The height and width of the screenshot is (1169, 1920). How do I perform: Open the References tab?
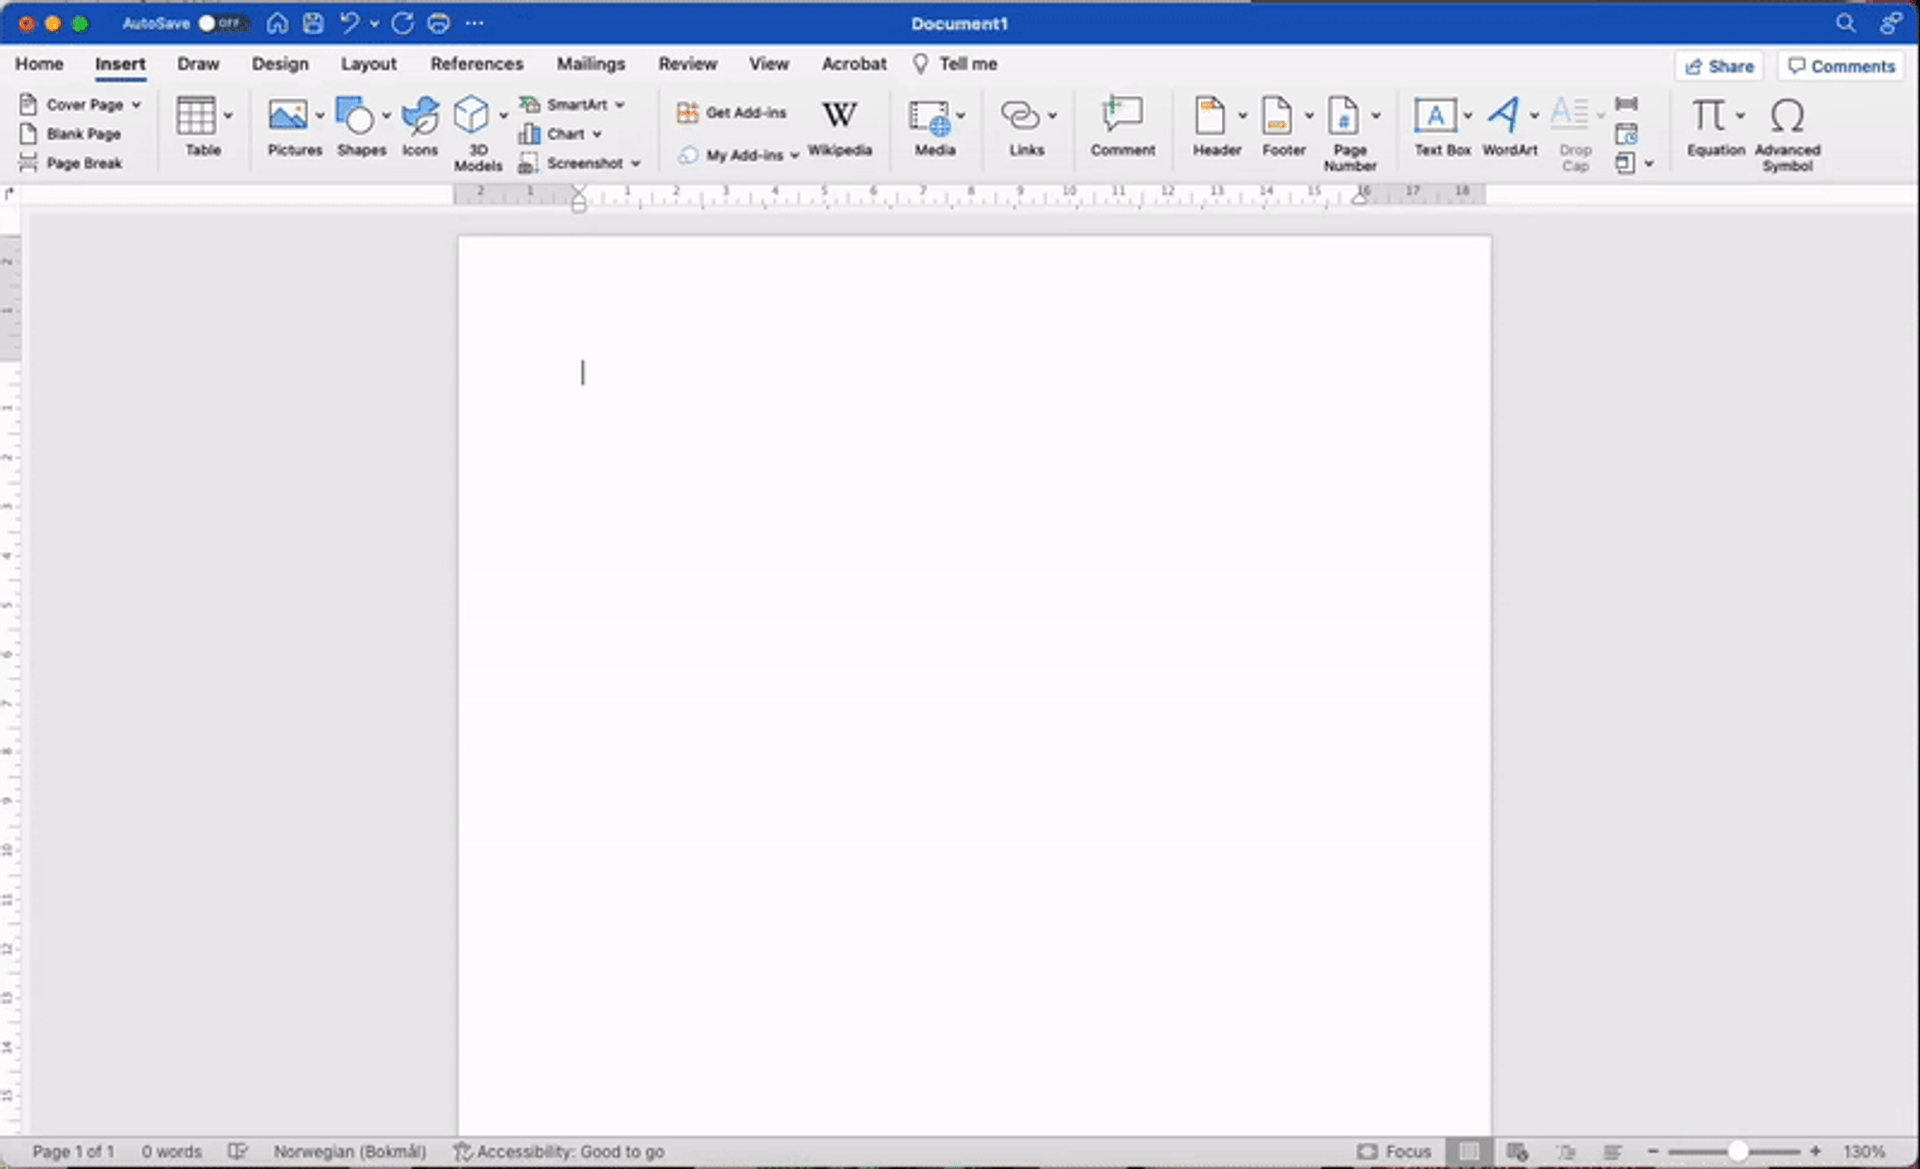(x=476, y=64)
